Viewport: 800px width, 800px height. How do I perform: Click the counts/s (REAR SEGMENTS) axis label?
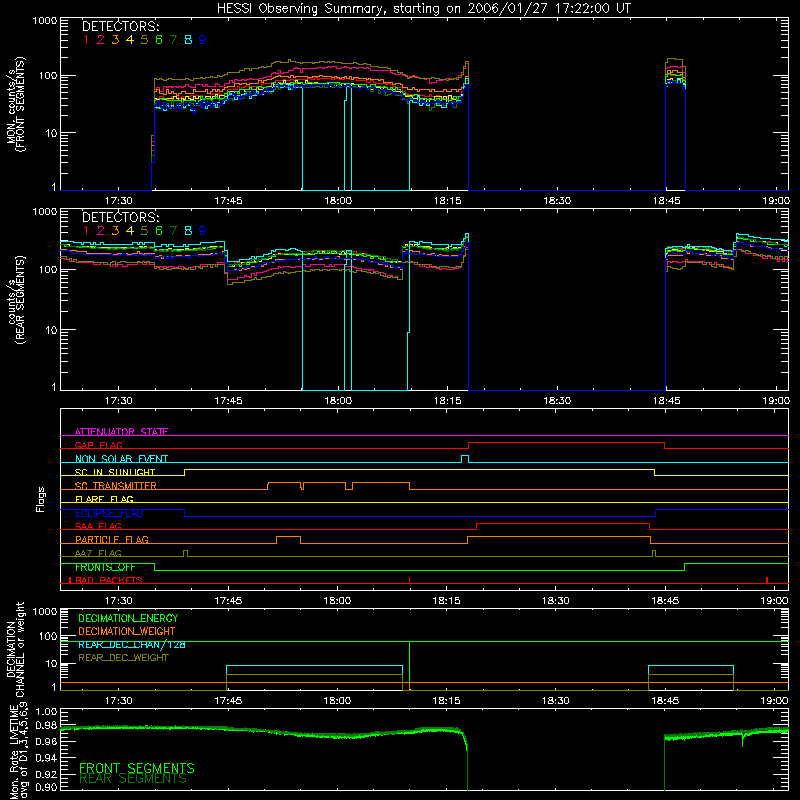16,299
